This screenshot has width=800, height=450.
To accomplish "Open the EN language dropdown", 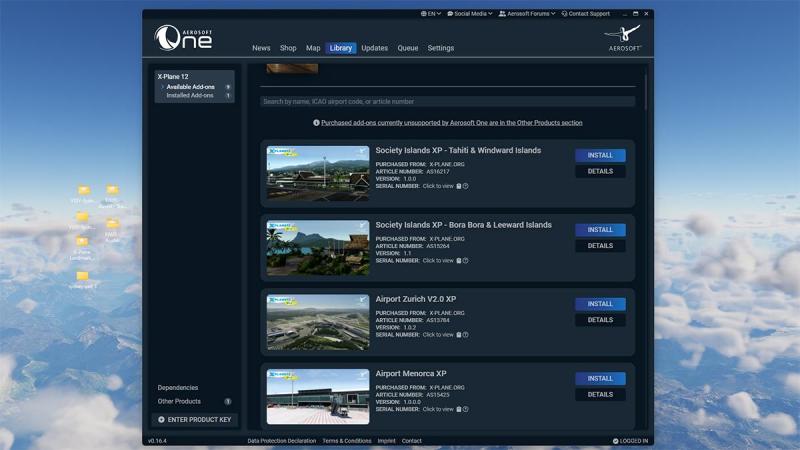I will (431, 14).
